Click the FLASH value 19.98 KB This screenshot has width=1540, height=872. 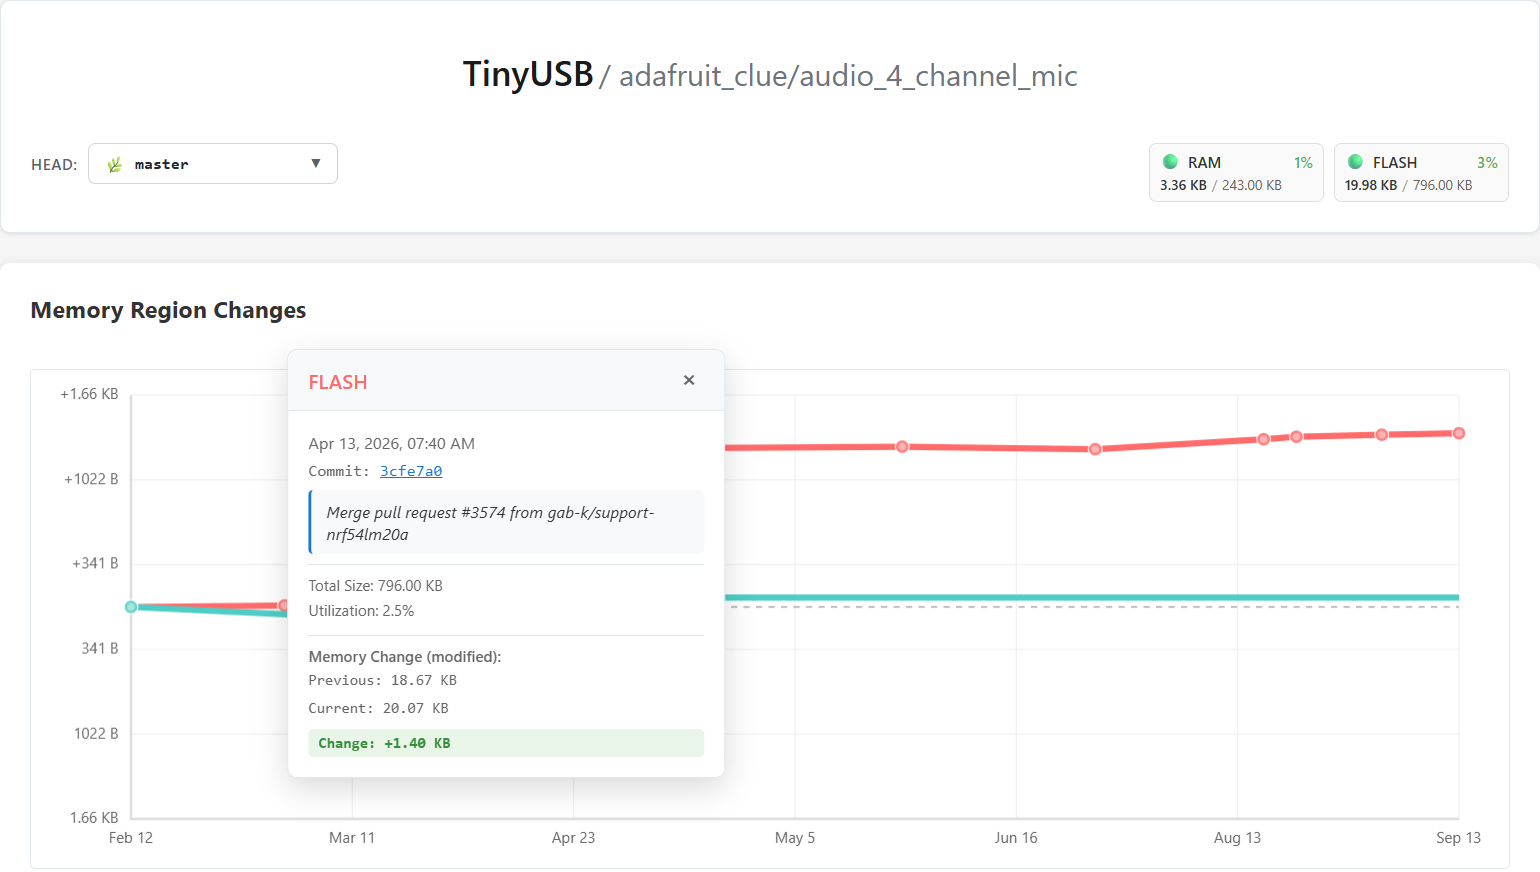click(x=1371, y=185)
